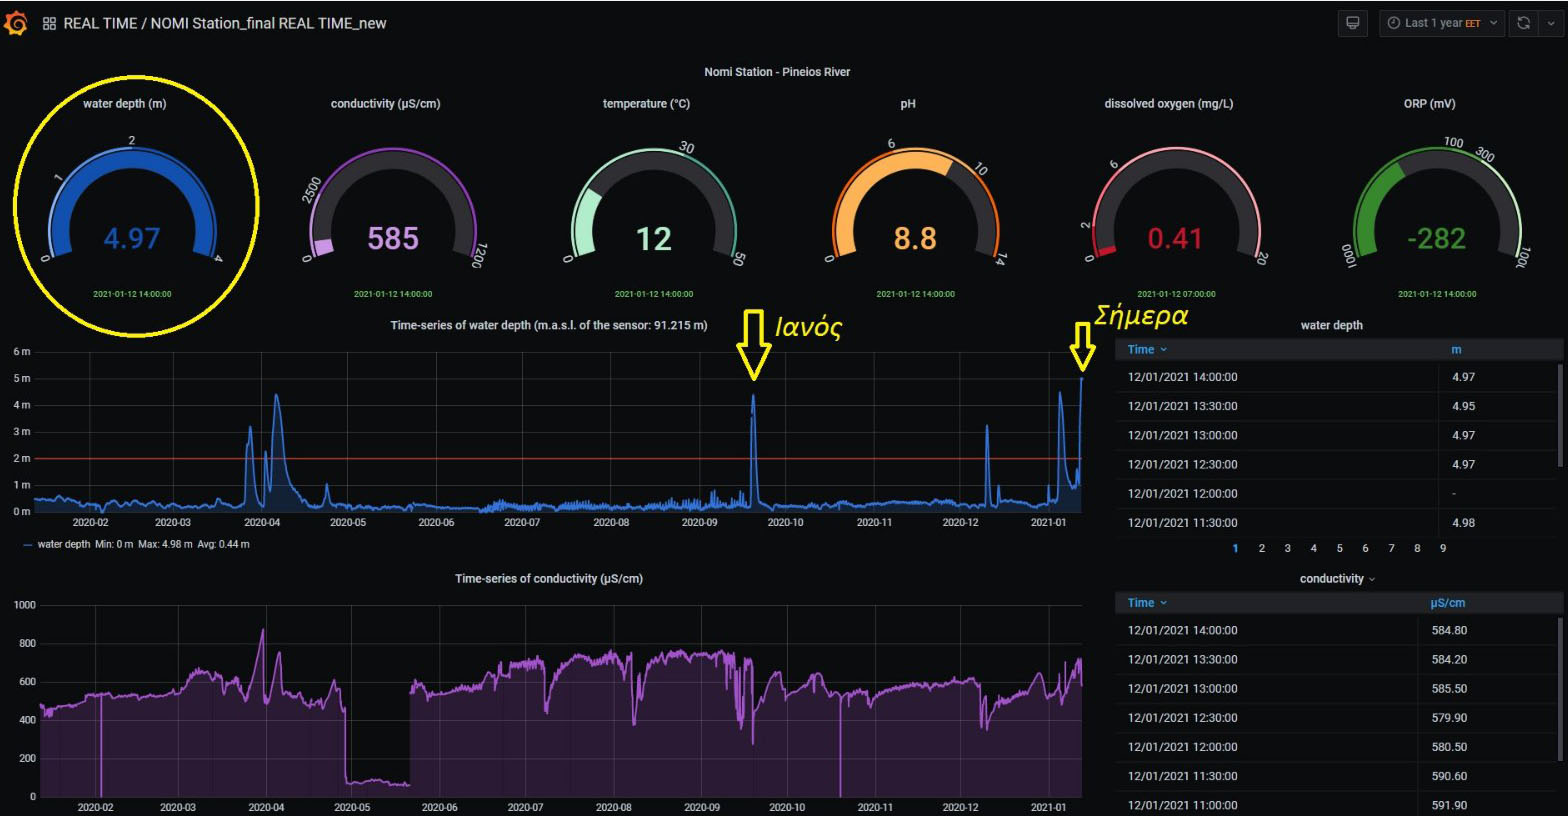Select the 12/01/2021 13:30:00 water depth row
Image resolution: width=1568 pixels, height=816 pixels.
(1183, 406)
